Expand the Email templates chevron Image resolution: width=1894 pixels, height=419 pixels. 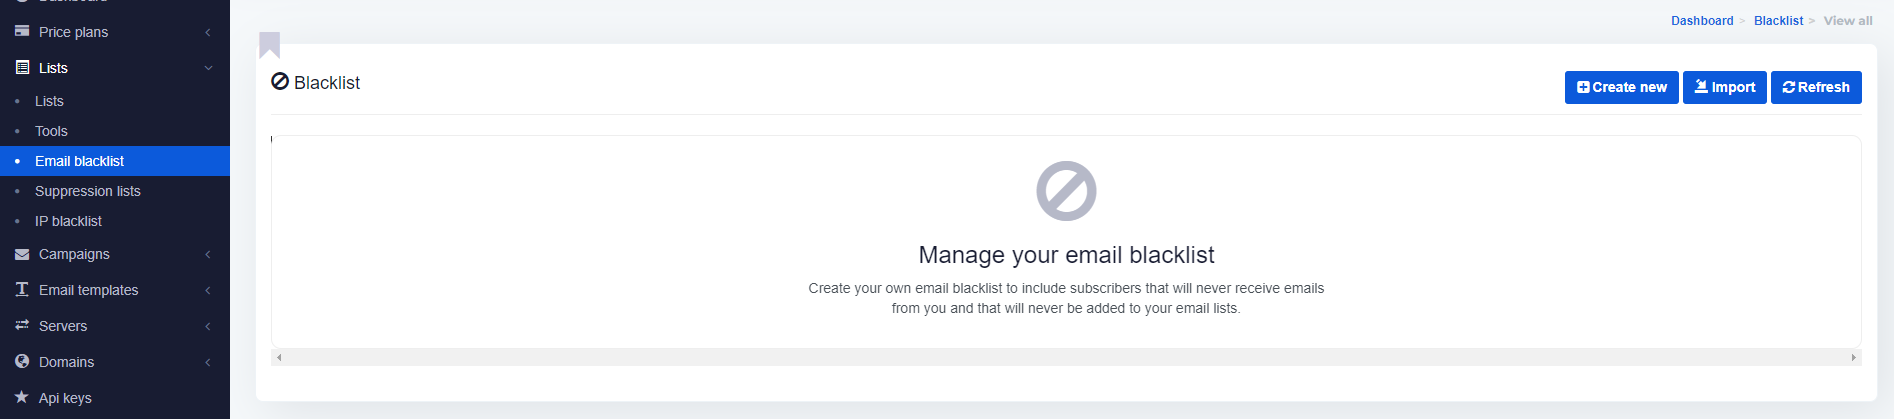pos(208,290)
